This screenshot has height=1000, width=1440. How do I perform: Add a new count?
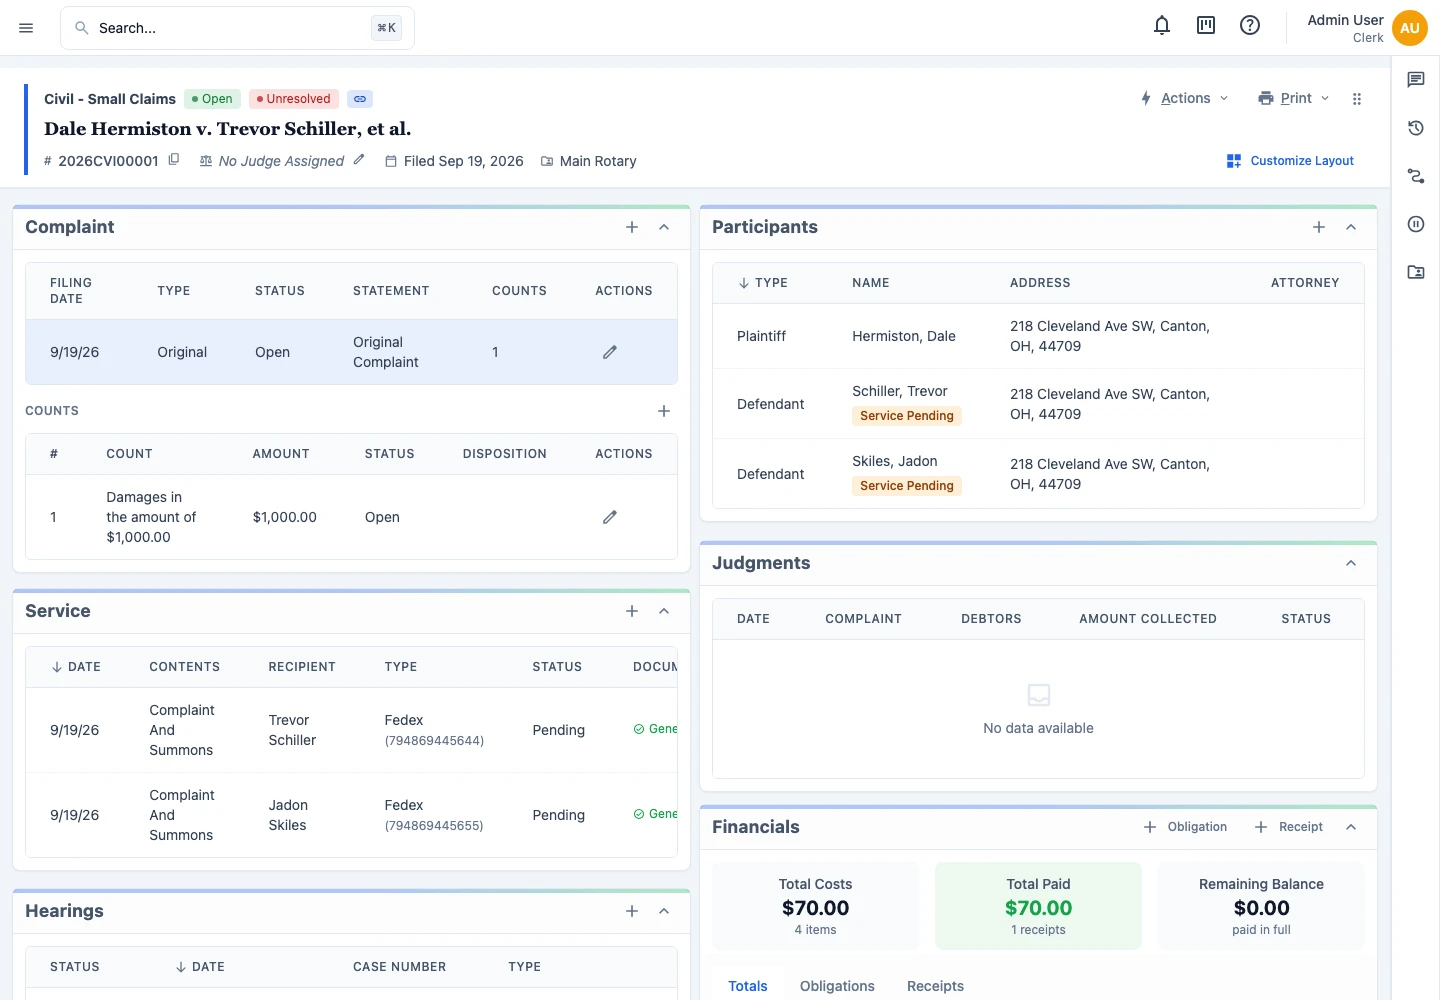tap(664, 411)
